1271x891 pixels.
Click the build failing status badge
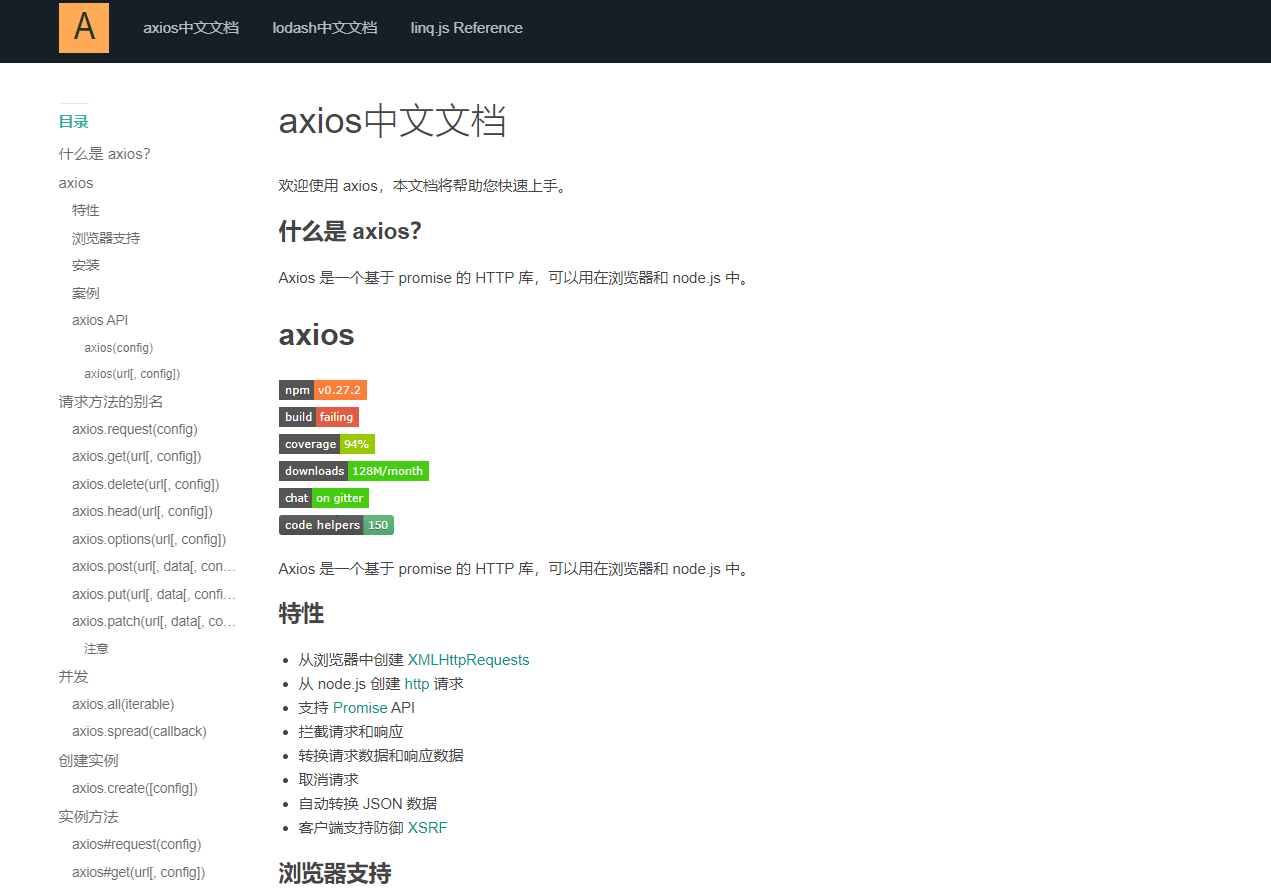click(318, 416)
